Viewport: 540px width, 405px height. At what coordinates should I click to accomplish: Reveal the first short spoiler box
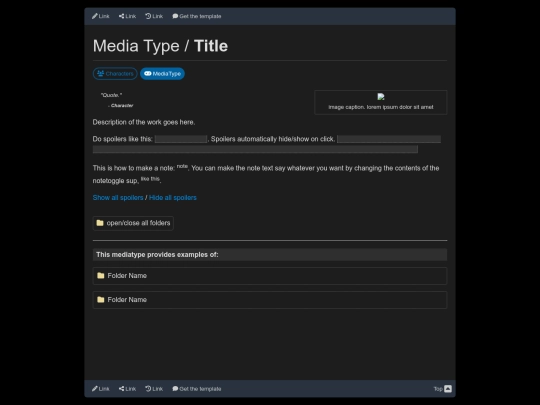point(181,139)
